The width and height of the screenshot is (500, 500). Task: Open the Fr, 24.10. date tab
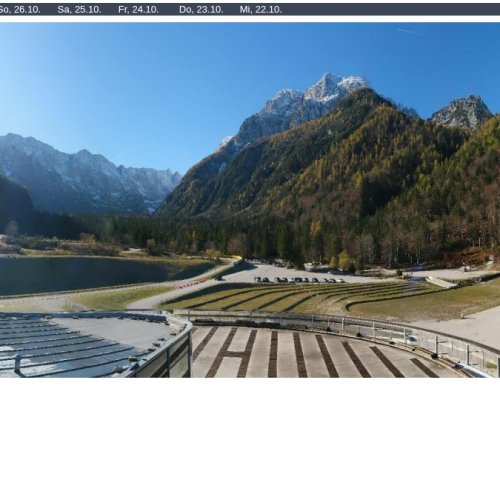coord(138,10)
